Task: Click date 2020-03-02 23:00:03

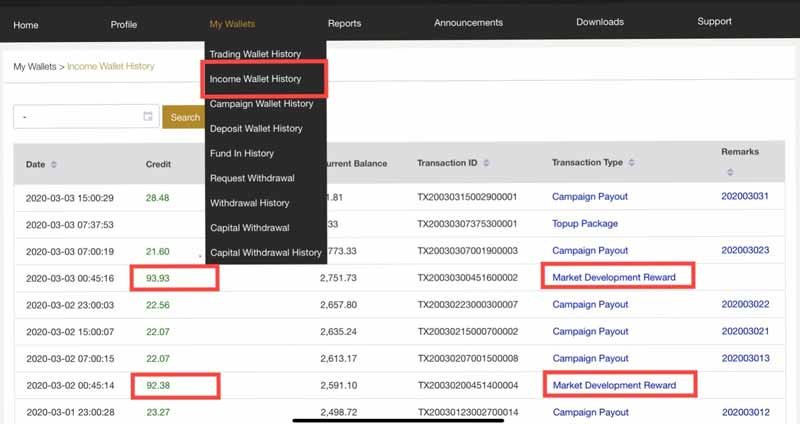Action: pos(70,305)
